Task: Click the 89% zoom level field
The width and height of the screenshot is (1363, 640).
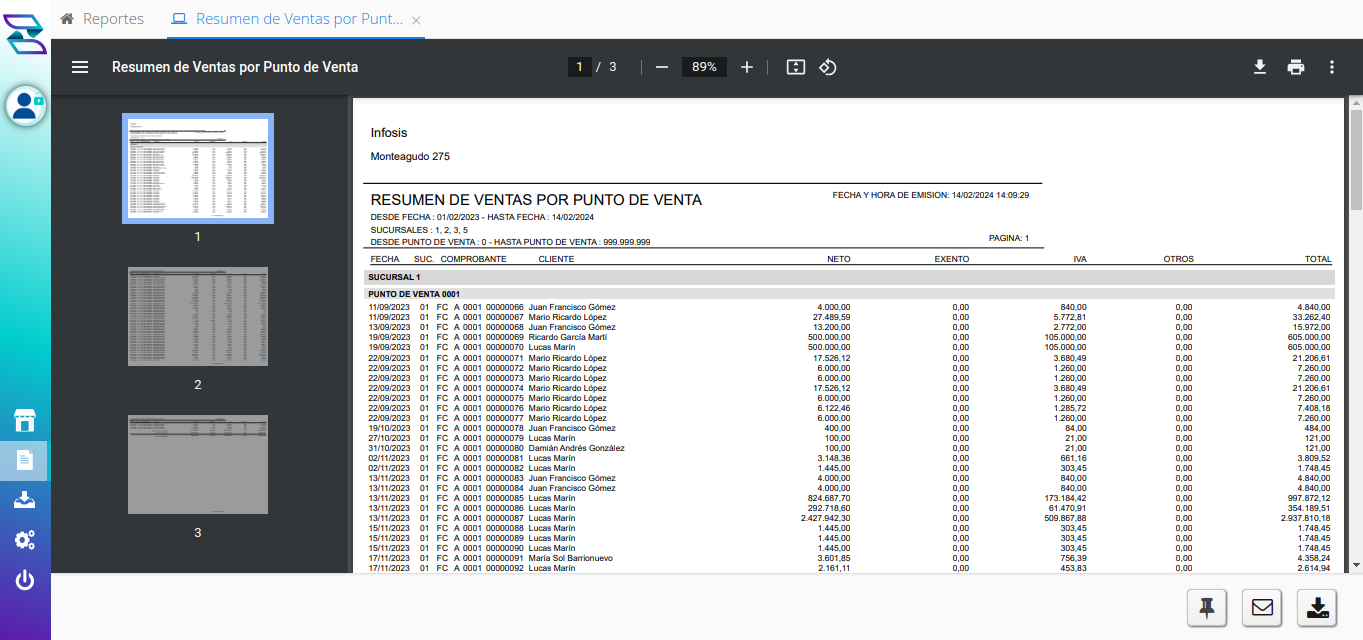Action: coord(704,67)
